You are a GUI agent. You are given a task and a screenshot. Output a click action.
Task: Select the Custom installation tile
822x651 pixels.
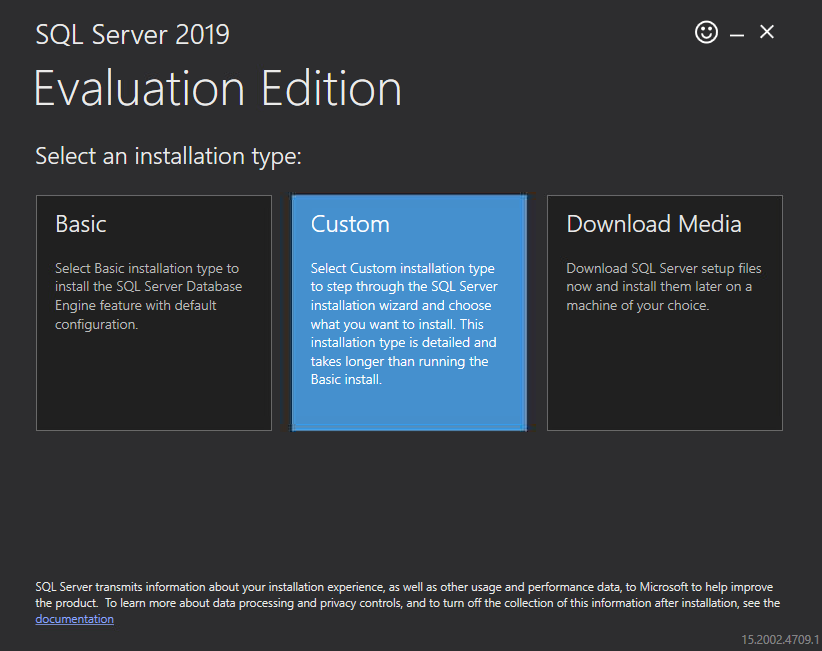pos(409,313)
